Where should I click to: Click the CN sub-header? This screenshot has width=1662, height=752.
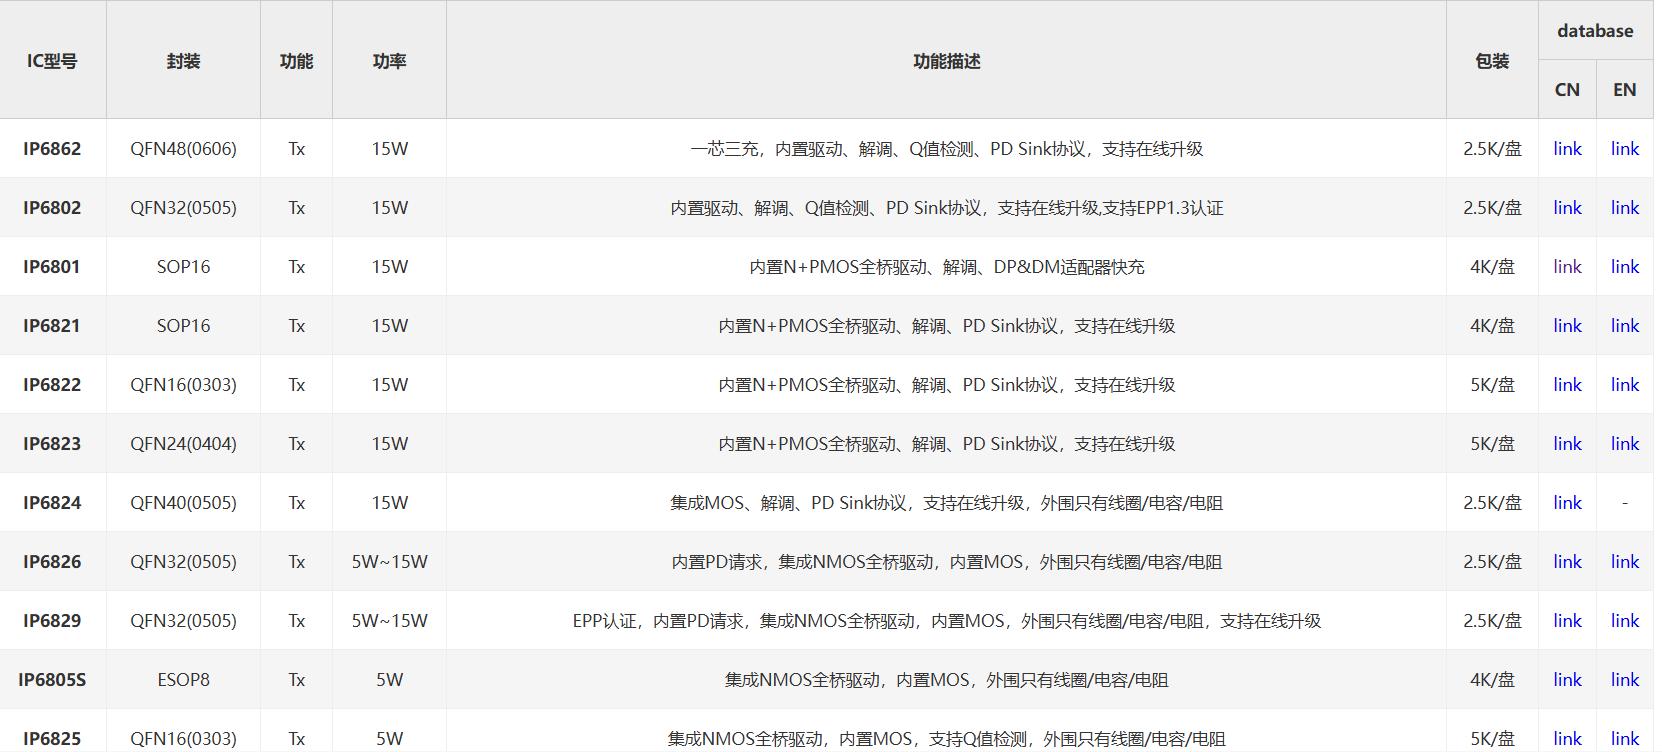click(x=1567, y=90)
